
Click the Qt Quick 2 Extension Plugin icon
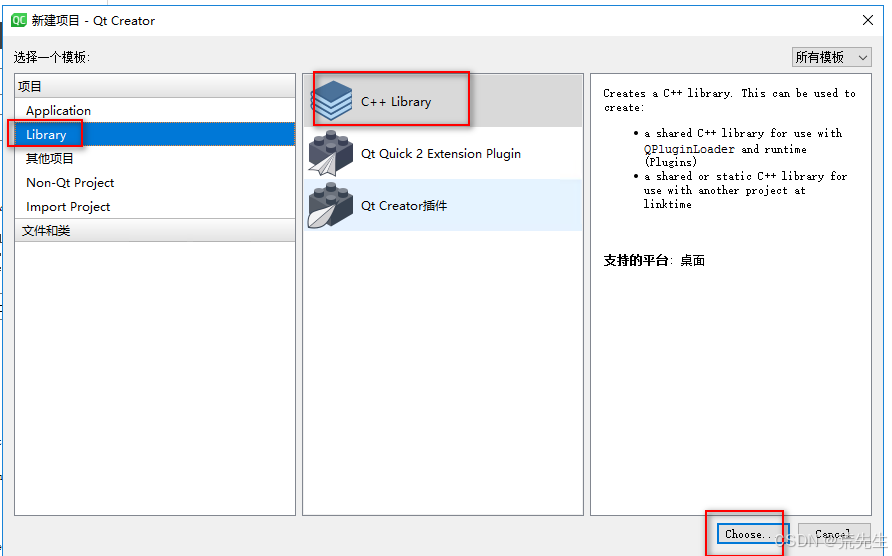(x=331, y=153)
